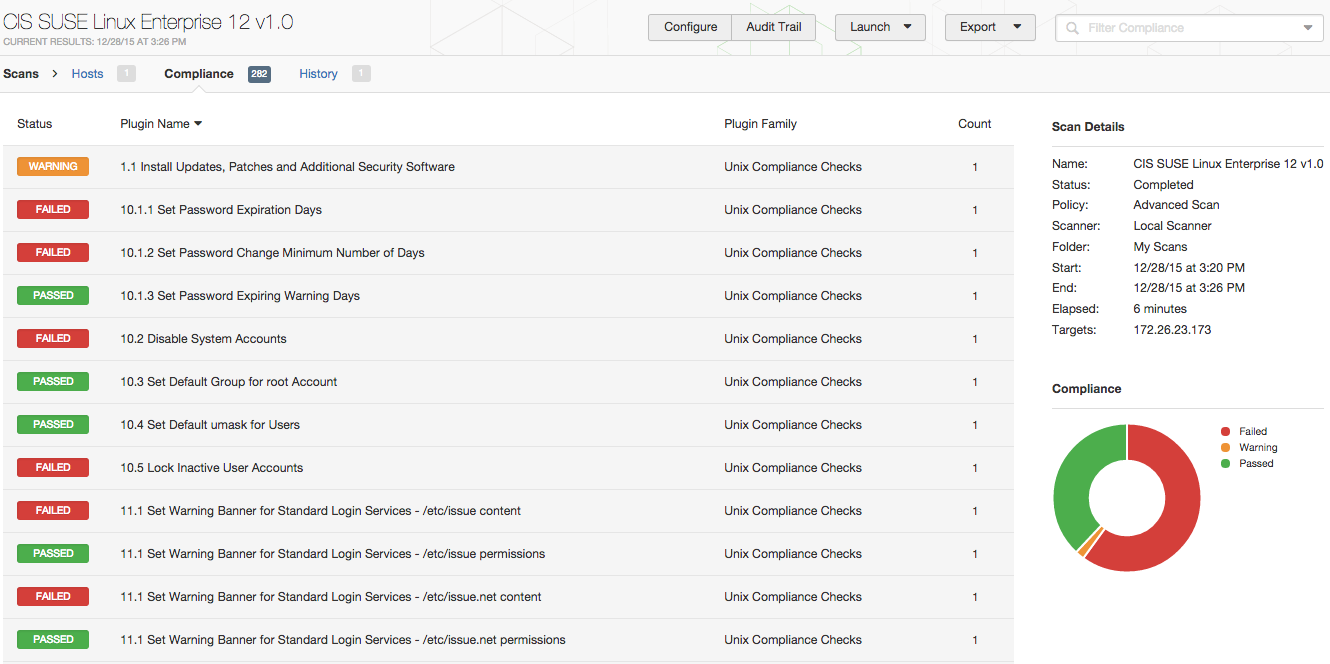Viewport: 1330px width, 664px height.
Task: Expand the Export dropdown button
Action: tap(990, 27)
